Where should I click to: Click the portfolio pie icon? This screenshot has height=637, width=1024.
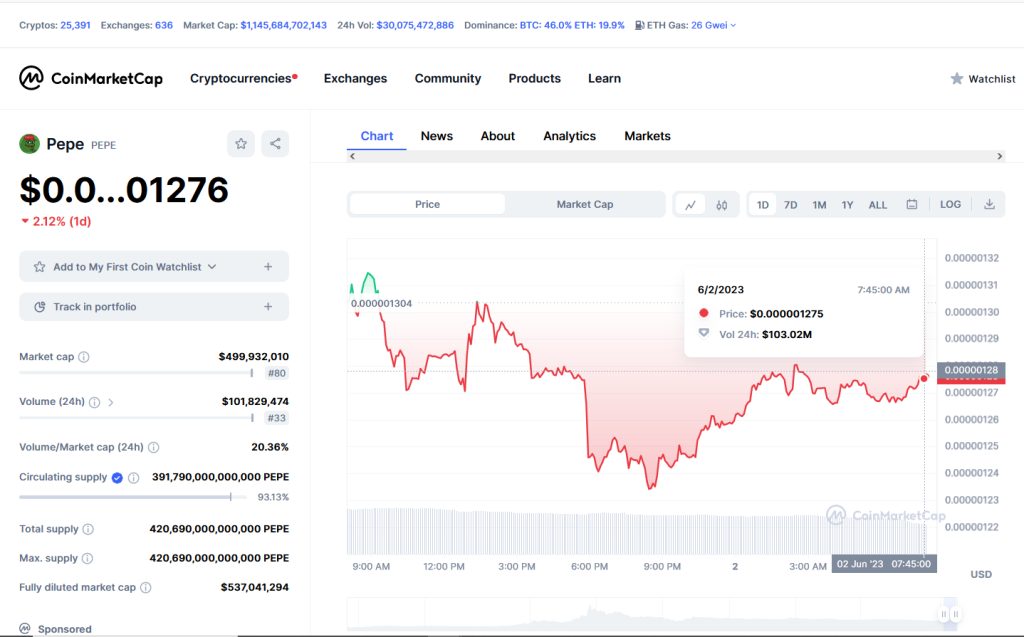[40, 306]
